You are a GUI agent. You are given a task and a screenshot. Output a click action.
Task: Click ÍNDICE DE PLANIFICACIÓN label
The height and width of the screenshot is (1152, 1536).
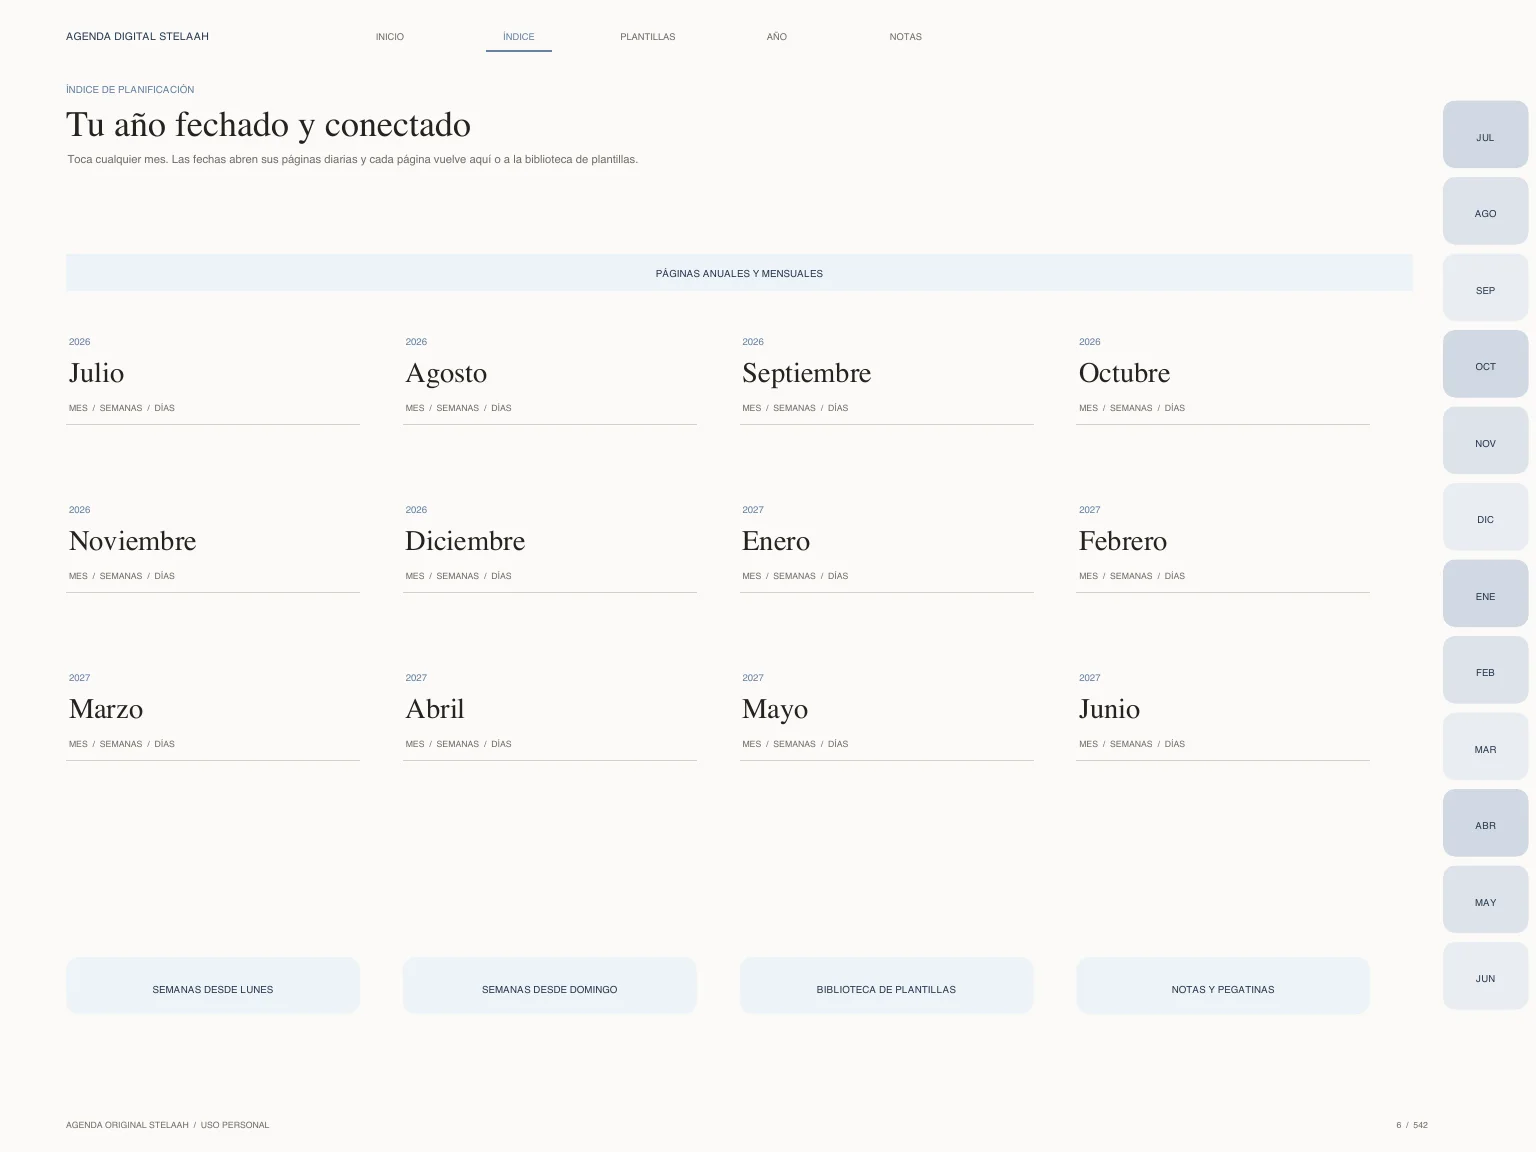[130, 90]
